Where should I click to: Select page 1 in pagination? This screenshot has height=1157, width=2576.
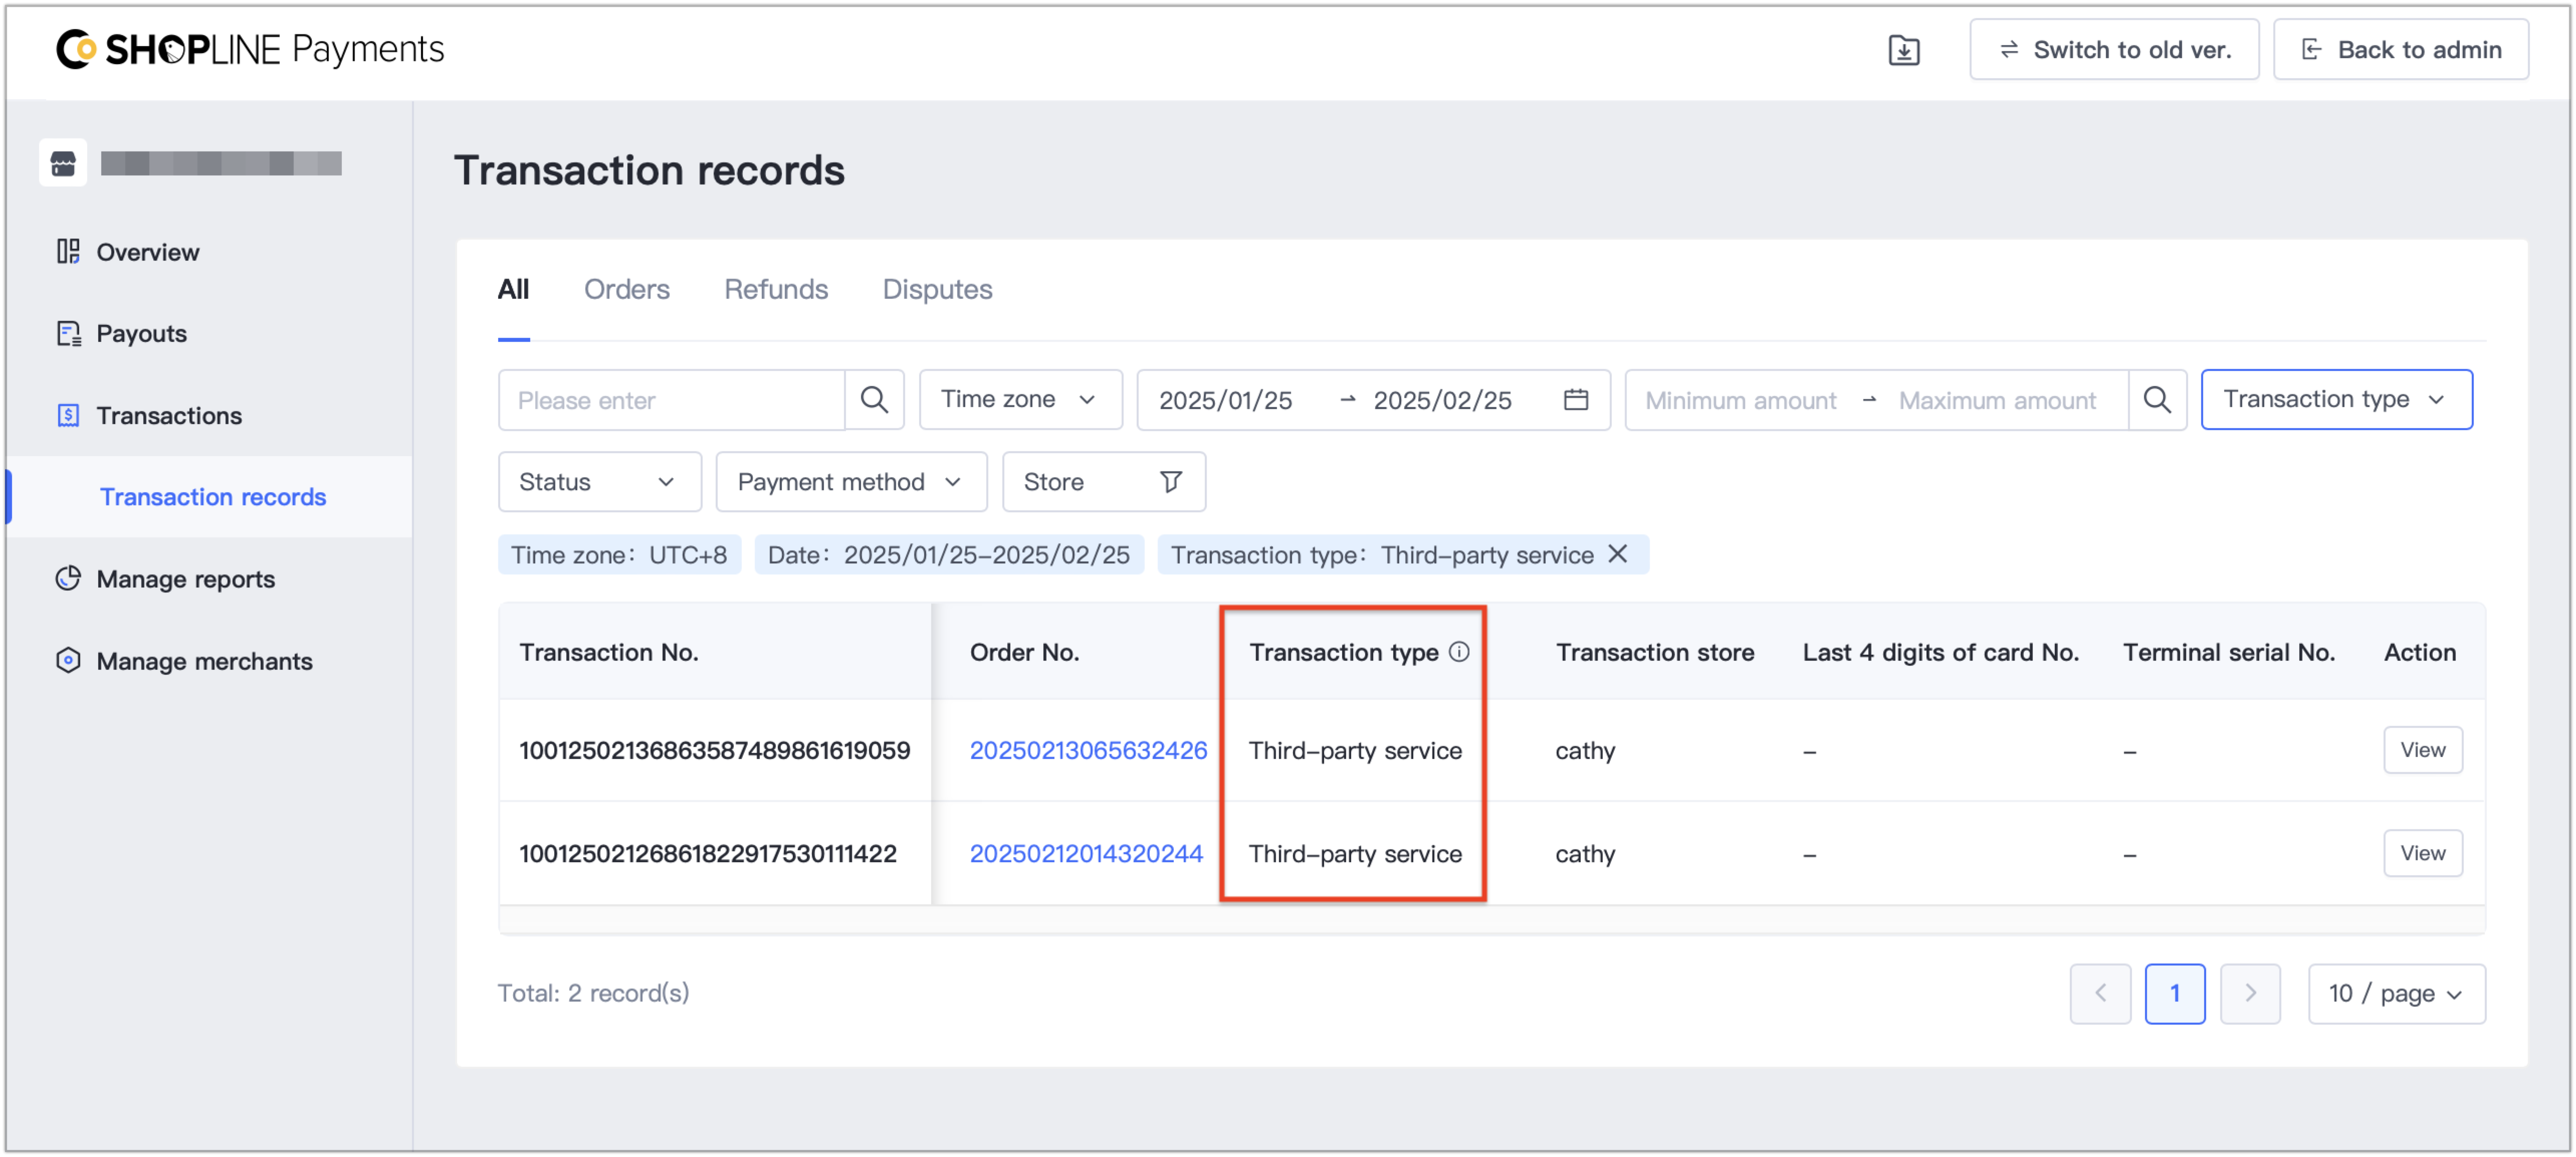coord(2174,994)
